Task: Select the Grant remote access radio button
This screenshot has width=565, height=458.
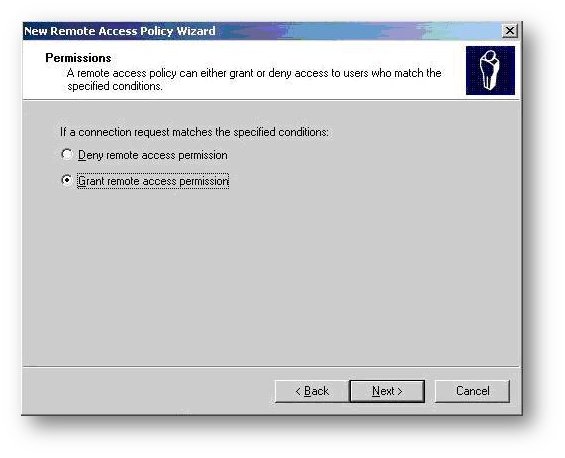Action: click(x=67, y=180)
